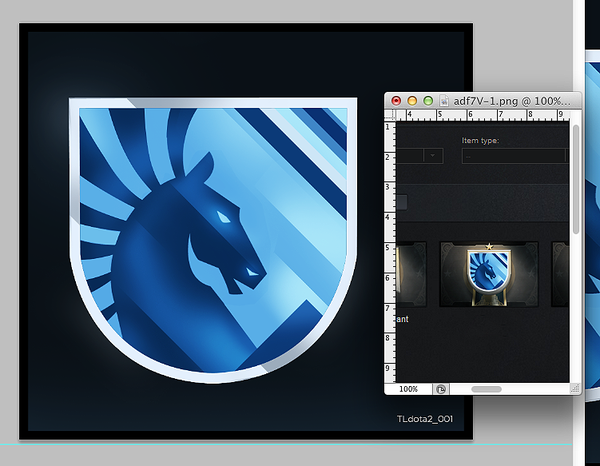Click the ruler origin corner box
Screen dimensions: 600x466
coord(390,115)
